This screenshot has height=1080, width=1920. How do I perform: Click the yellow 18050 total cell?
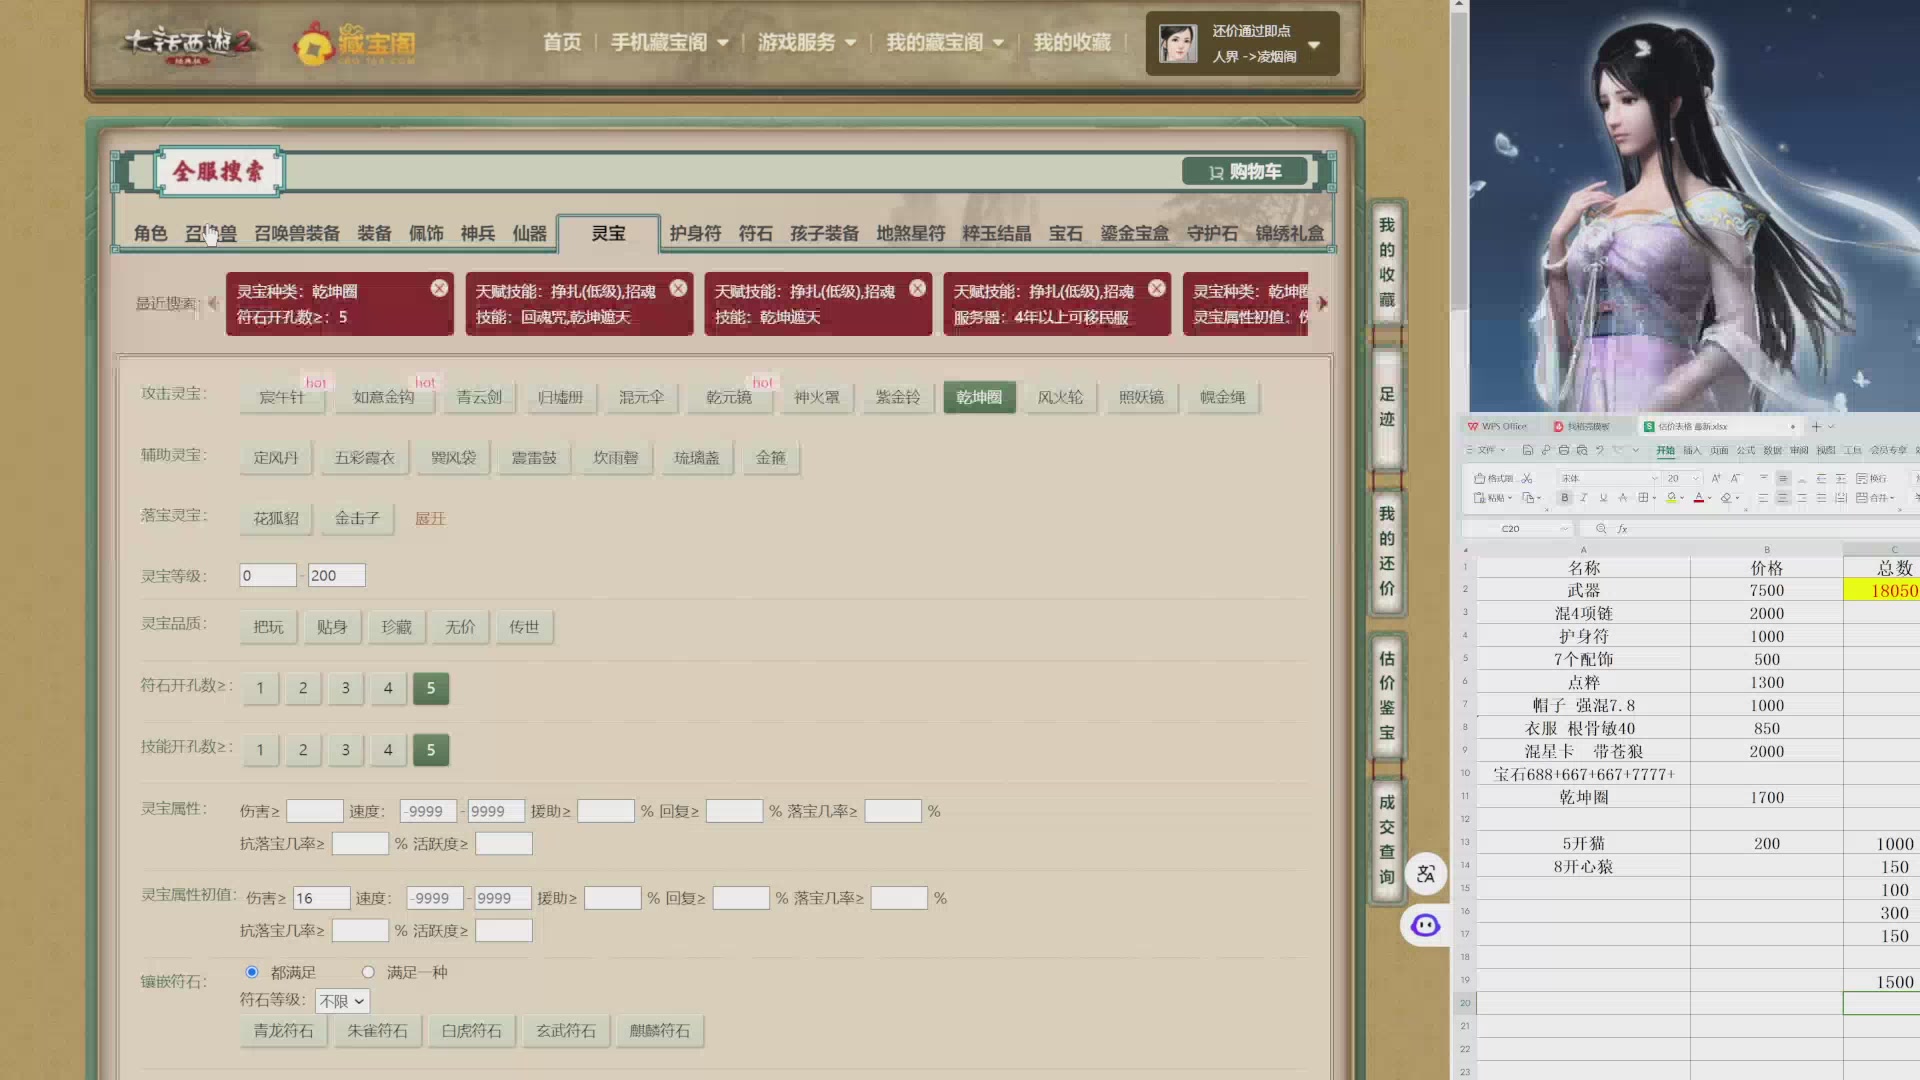point(1882,590)
